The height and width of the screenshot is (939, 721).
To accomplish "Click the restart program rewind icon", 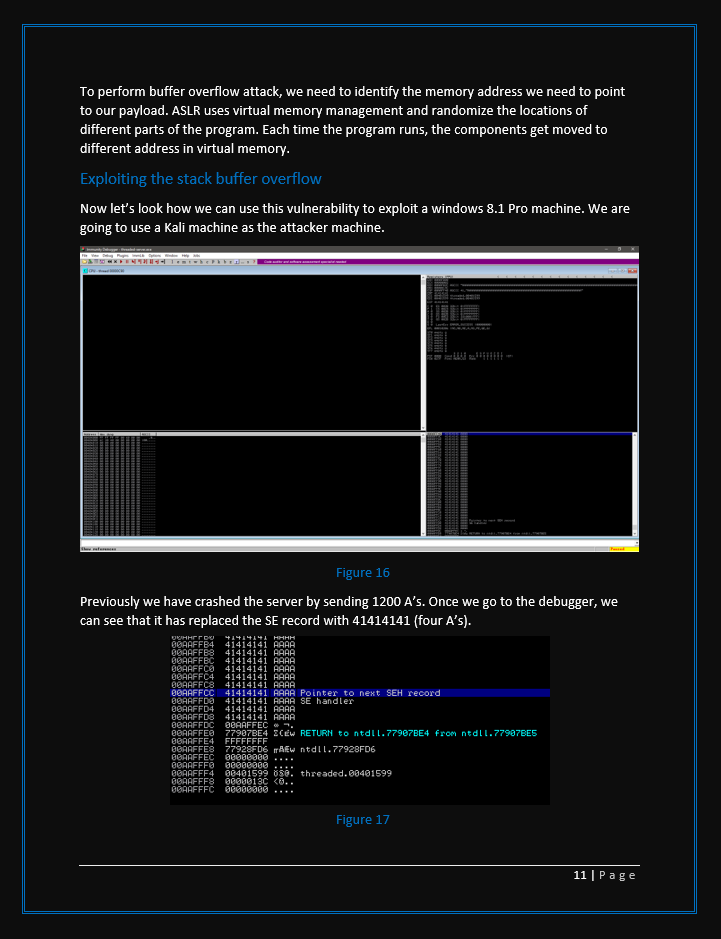I will point(110,262).
